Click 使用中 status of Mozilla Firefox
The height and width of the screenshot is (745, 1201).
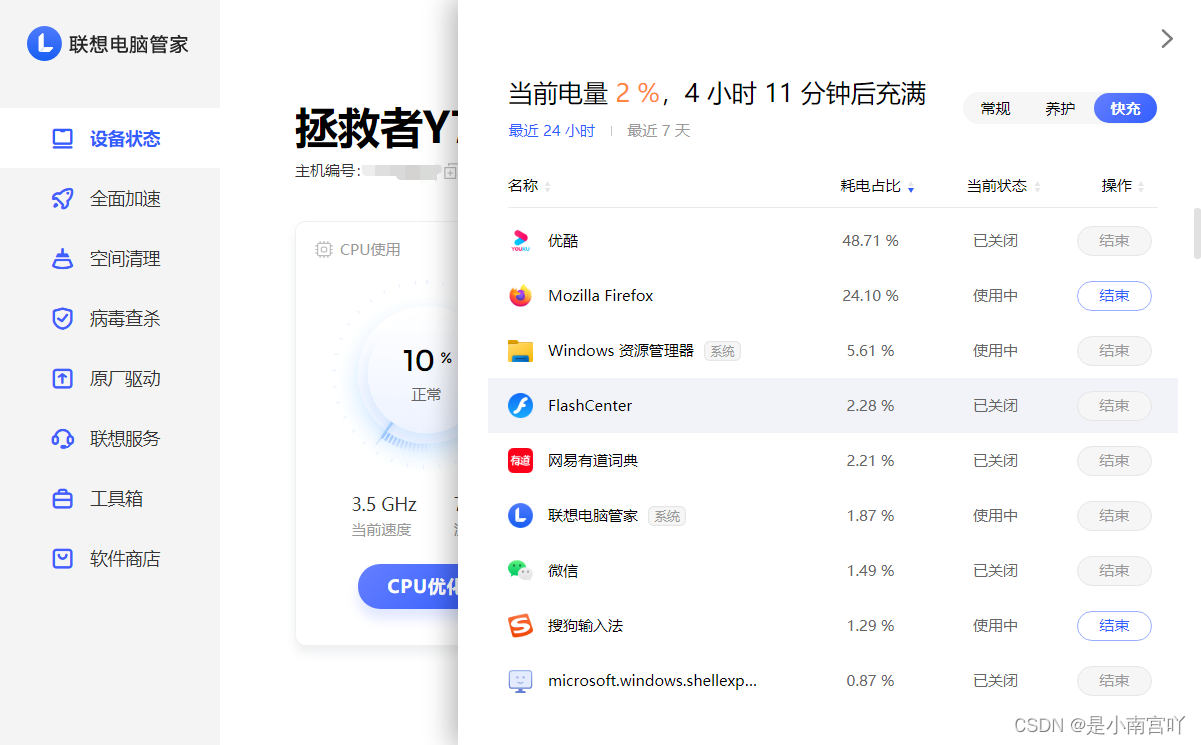click(995, 296)
